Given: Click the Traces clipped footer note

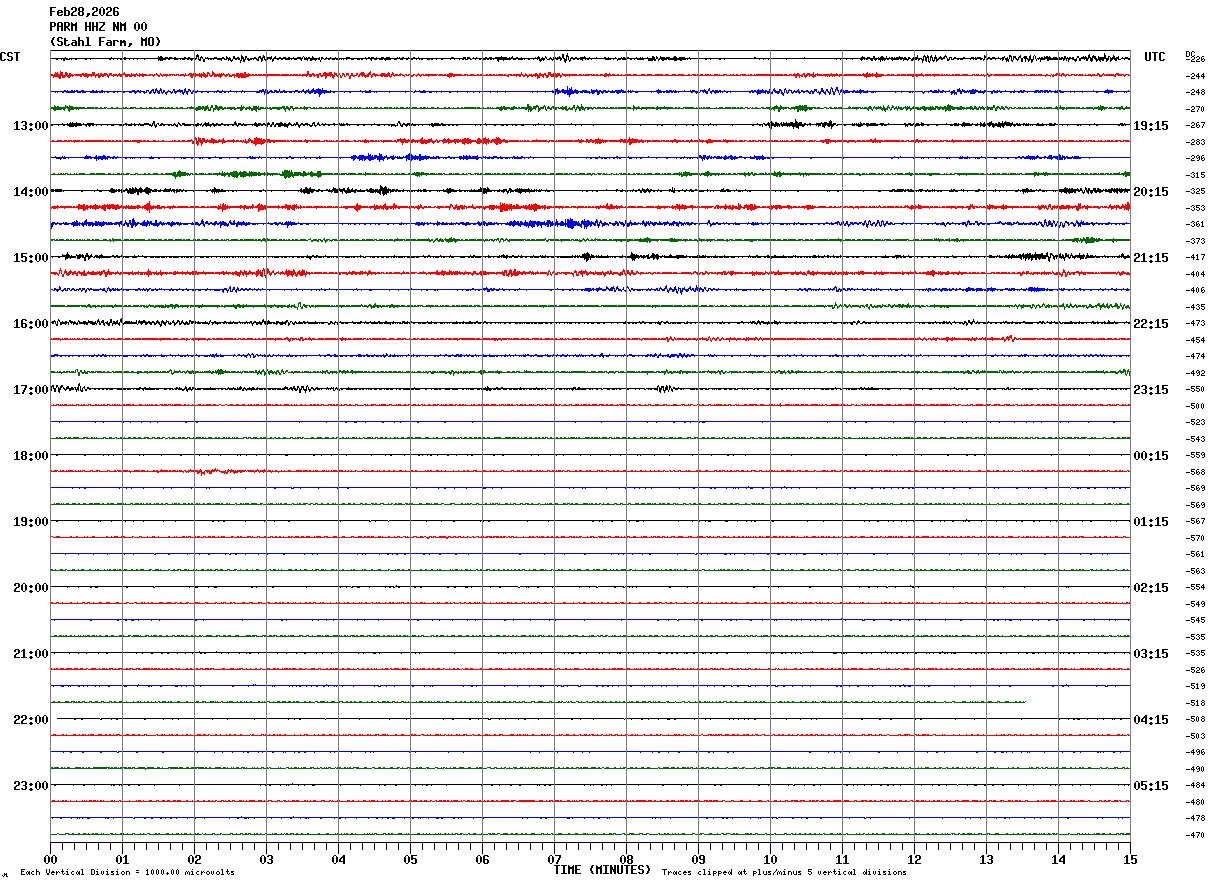Looking at the screenshot, I should pyautogui.click(x=784, y=873).
